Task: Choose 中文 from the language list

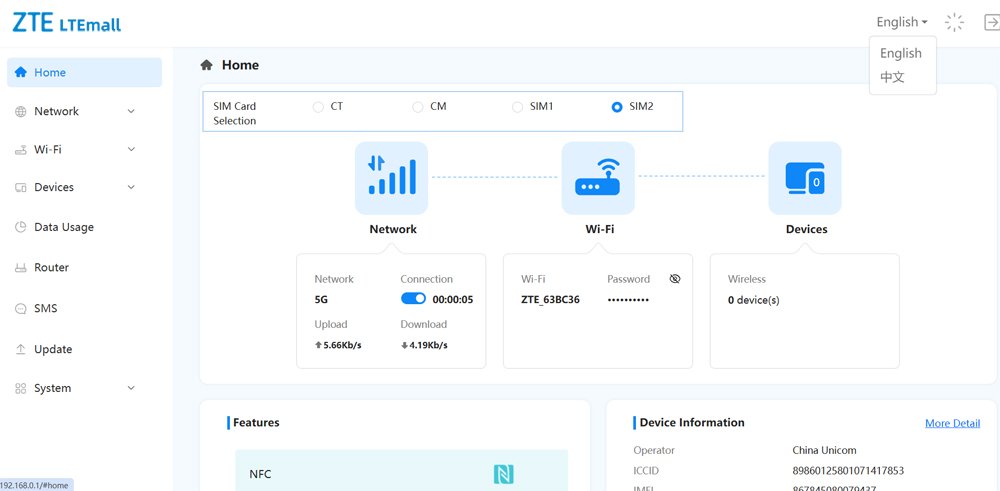Action: 892,77
